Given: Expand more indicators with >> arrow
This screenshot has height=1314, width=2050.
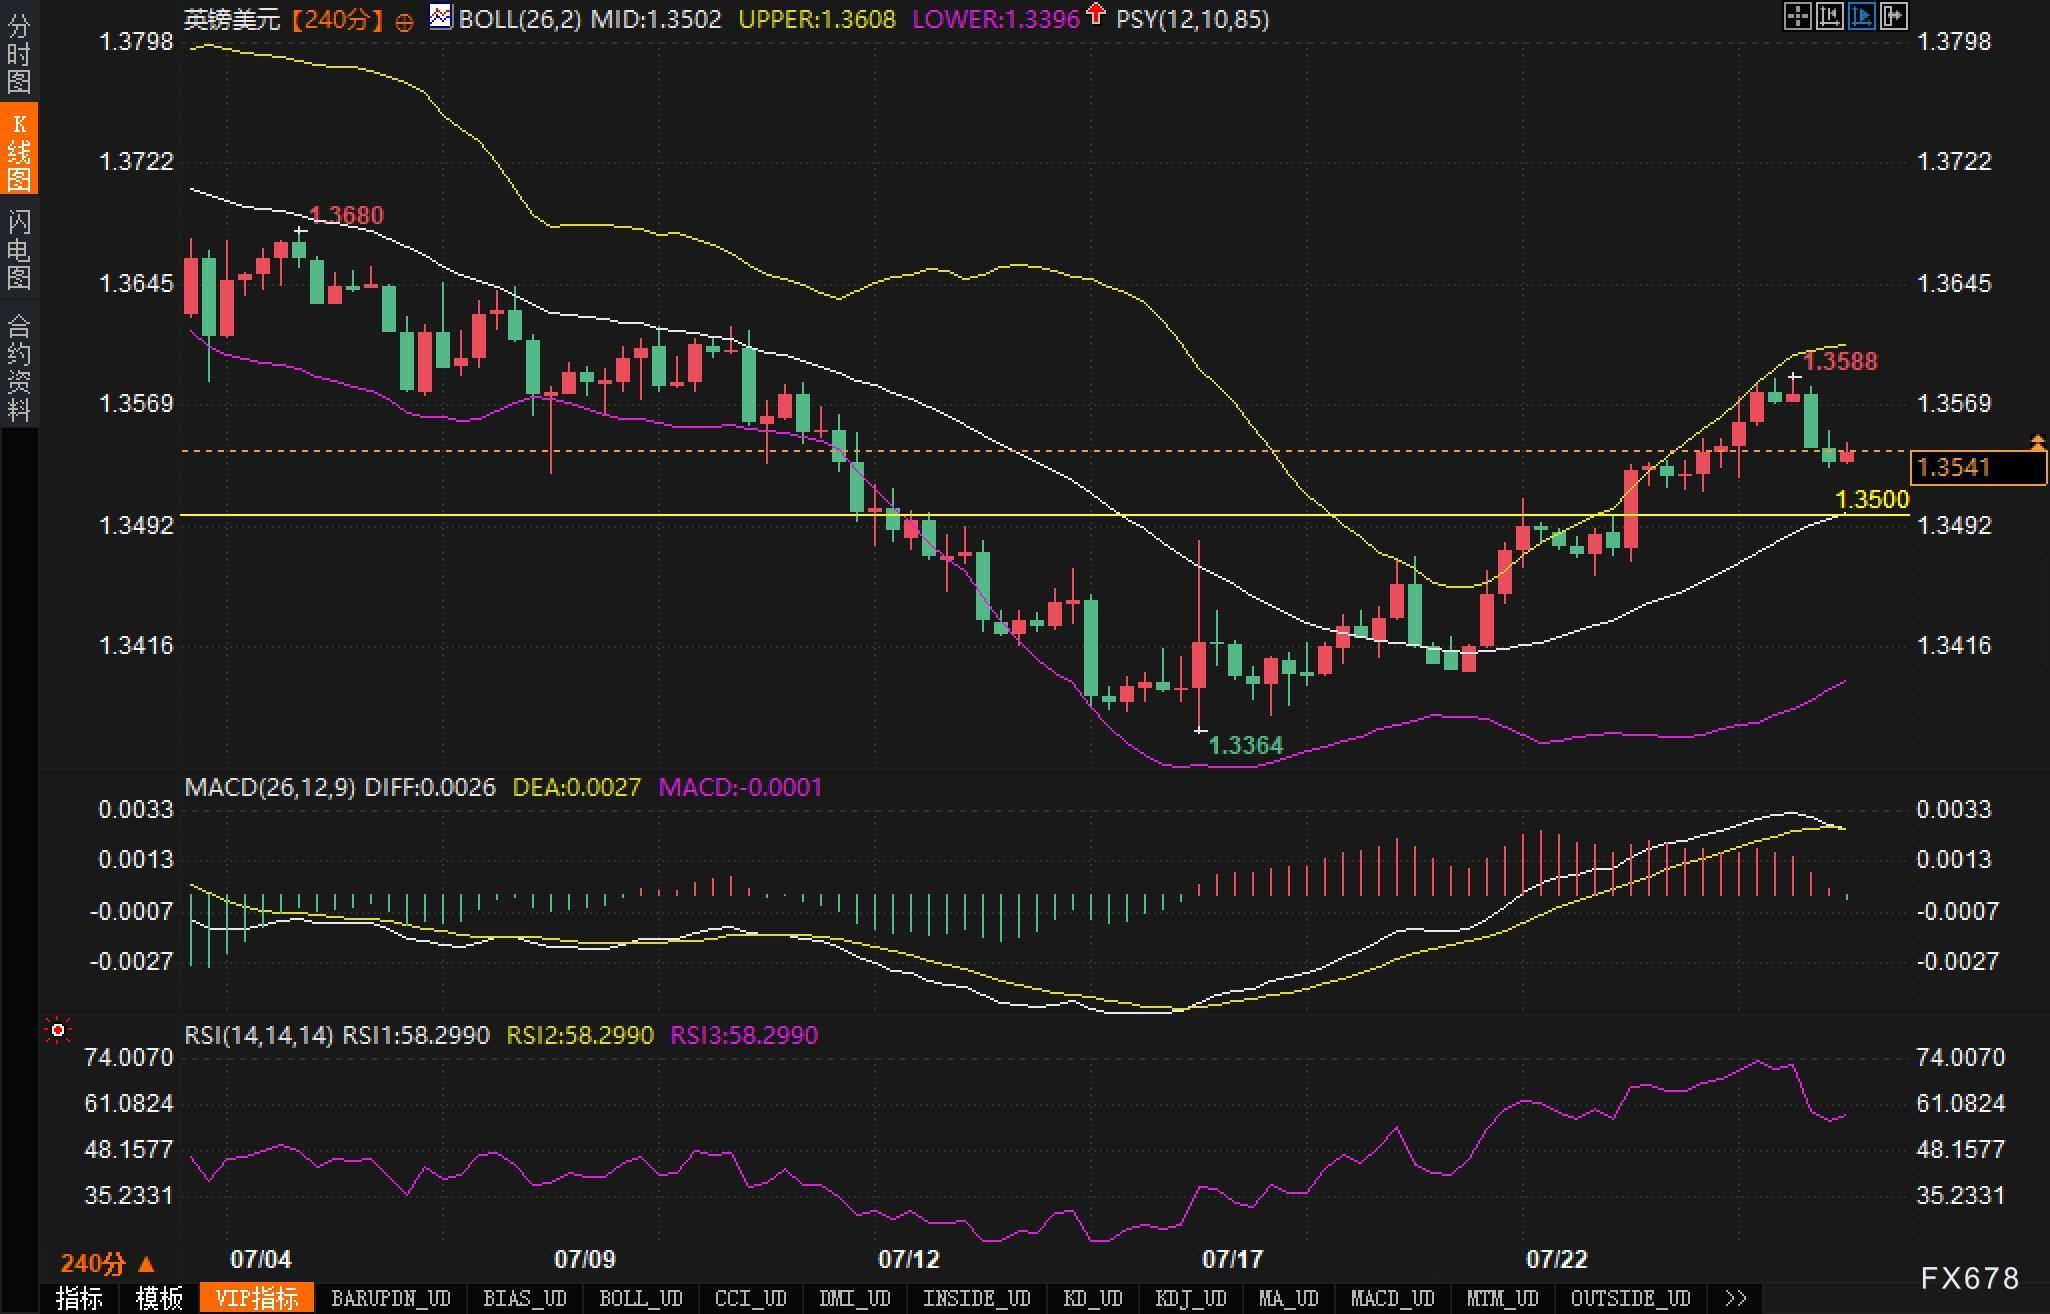Looking at the screenshot, I should pyautogui.click(x=1736, y=1298).
